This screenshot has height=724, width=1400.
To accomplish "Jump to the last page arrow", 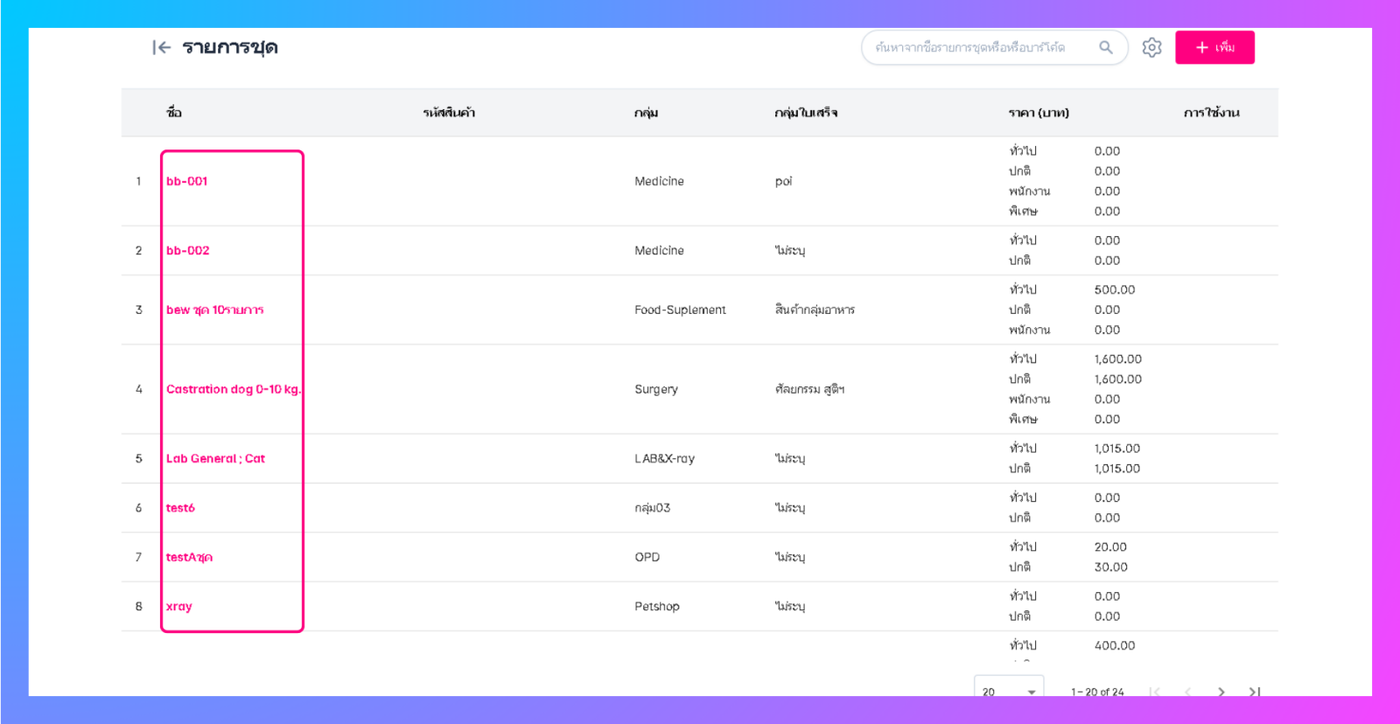I will click(x=1255, y=691).
